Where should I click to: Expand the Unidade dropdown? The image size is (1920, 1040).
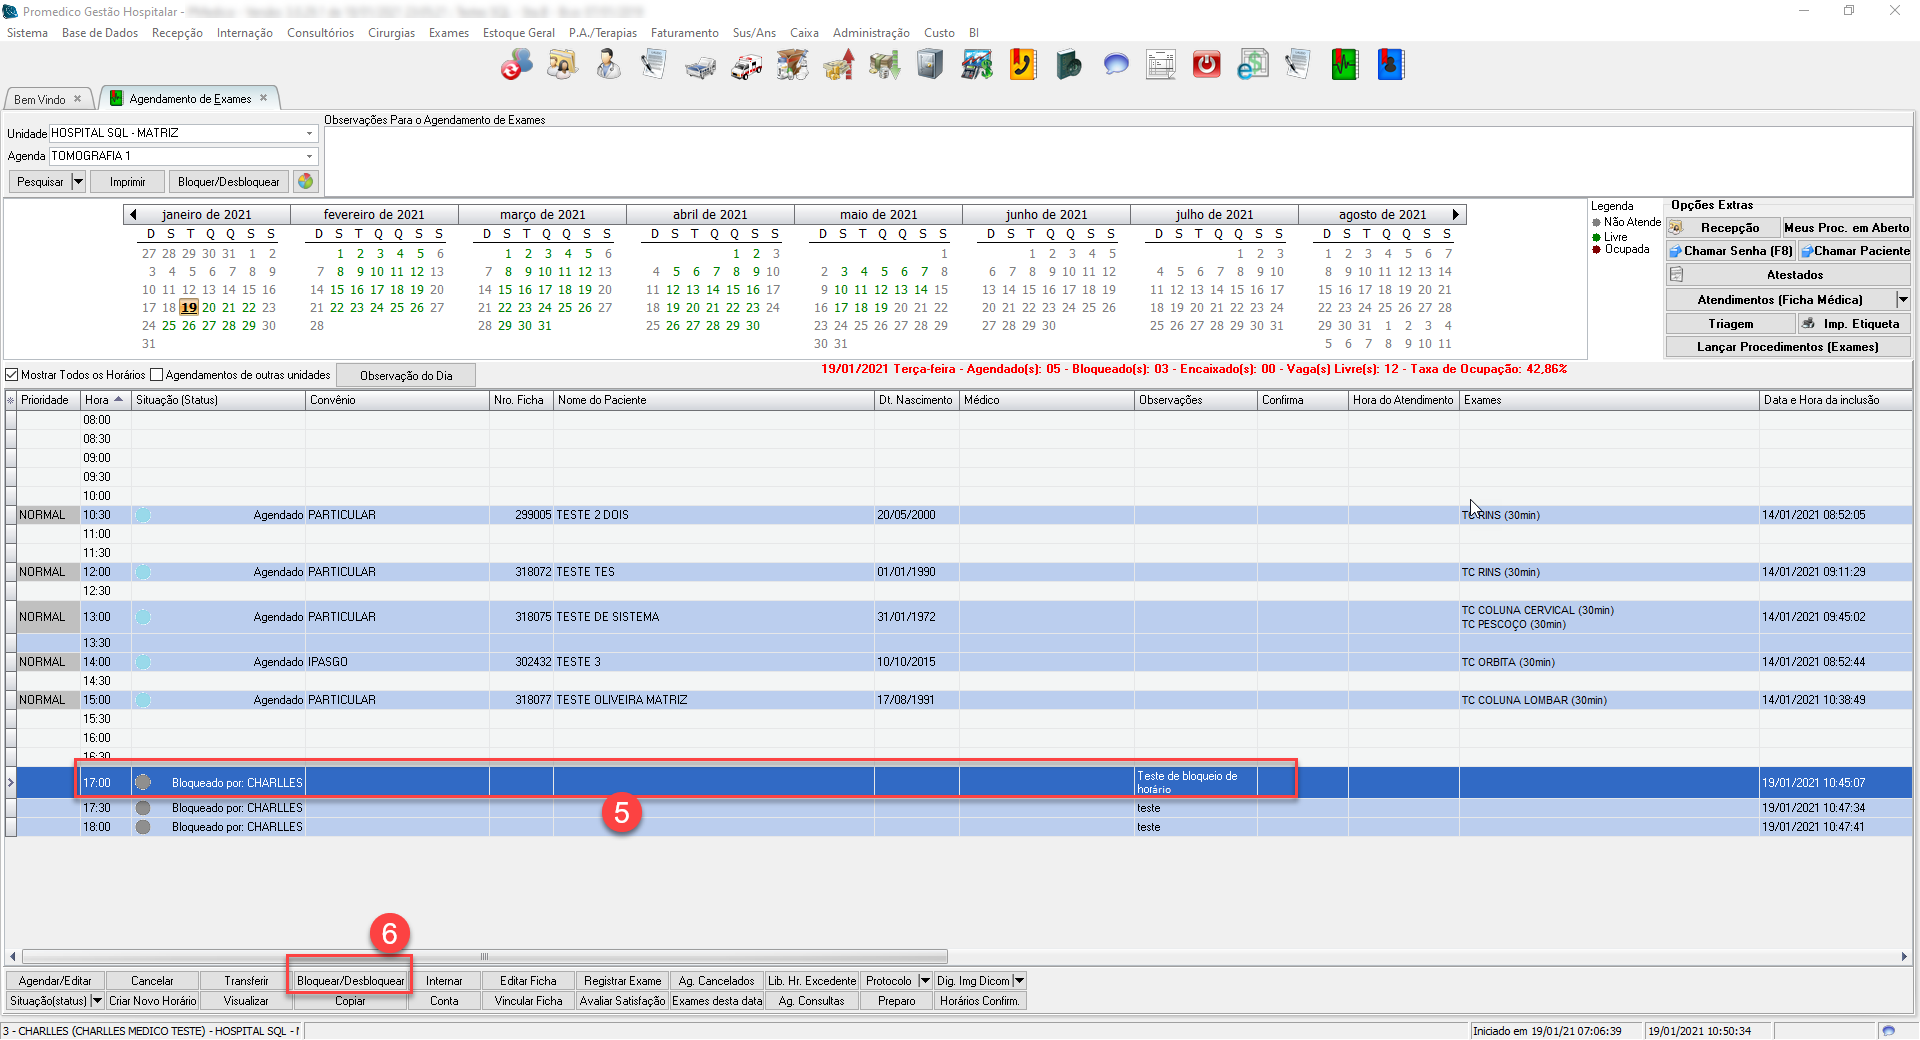tap(309, 133)
